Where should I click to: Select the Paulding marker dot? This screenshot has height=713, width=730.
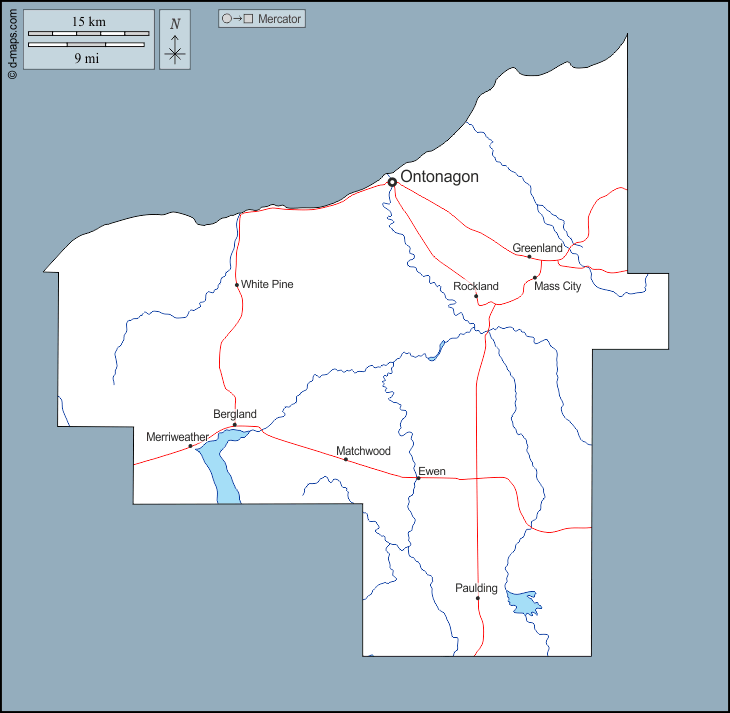tap(478, 599)
